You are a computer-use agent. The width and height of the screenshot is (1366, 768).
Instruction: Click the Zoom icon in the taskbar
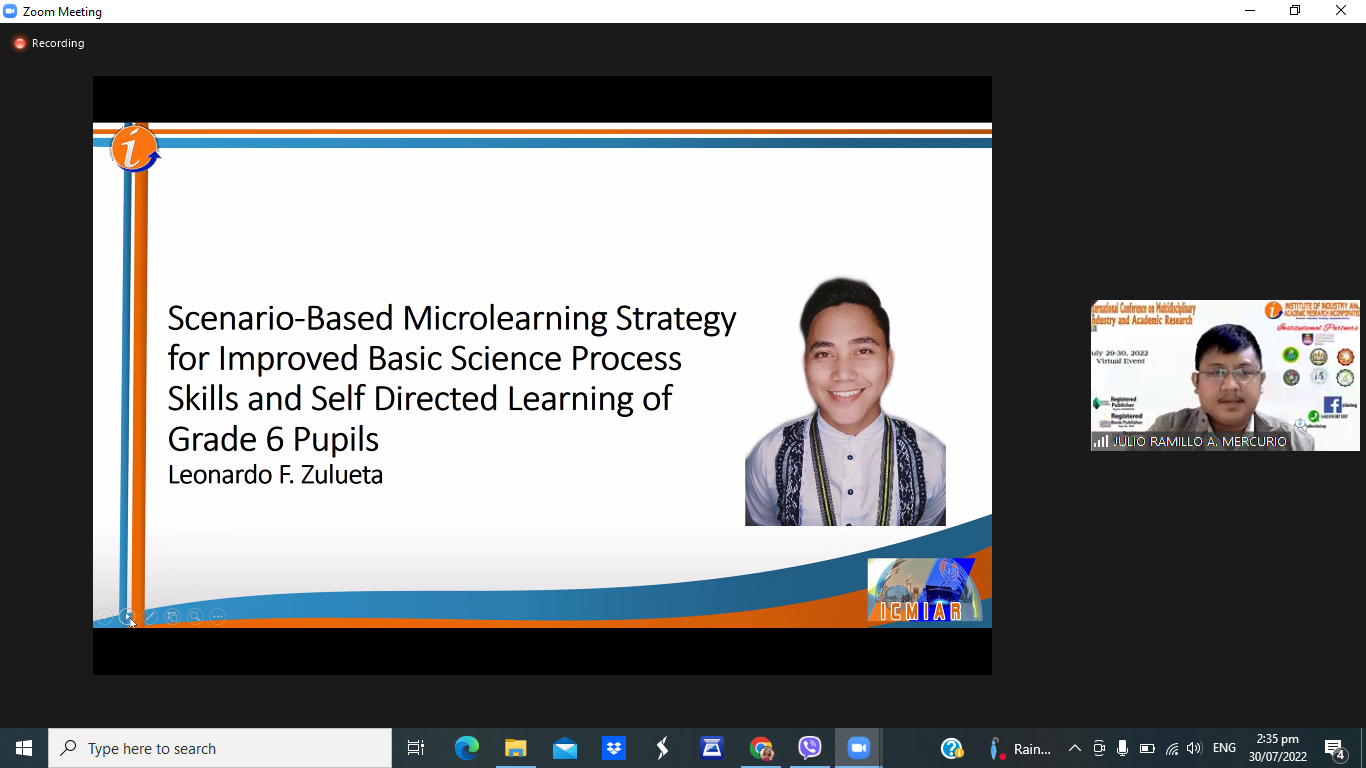(x=858, y=748)
